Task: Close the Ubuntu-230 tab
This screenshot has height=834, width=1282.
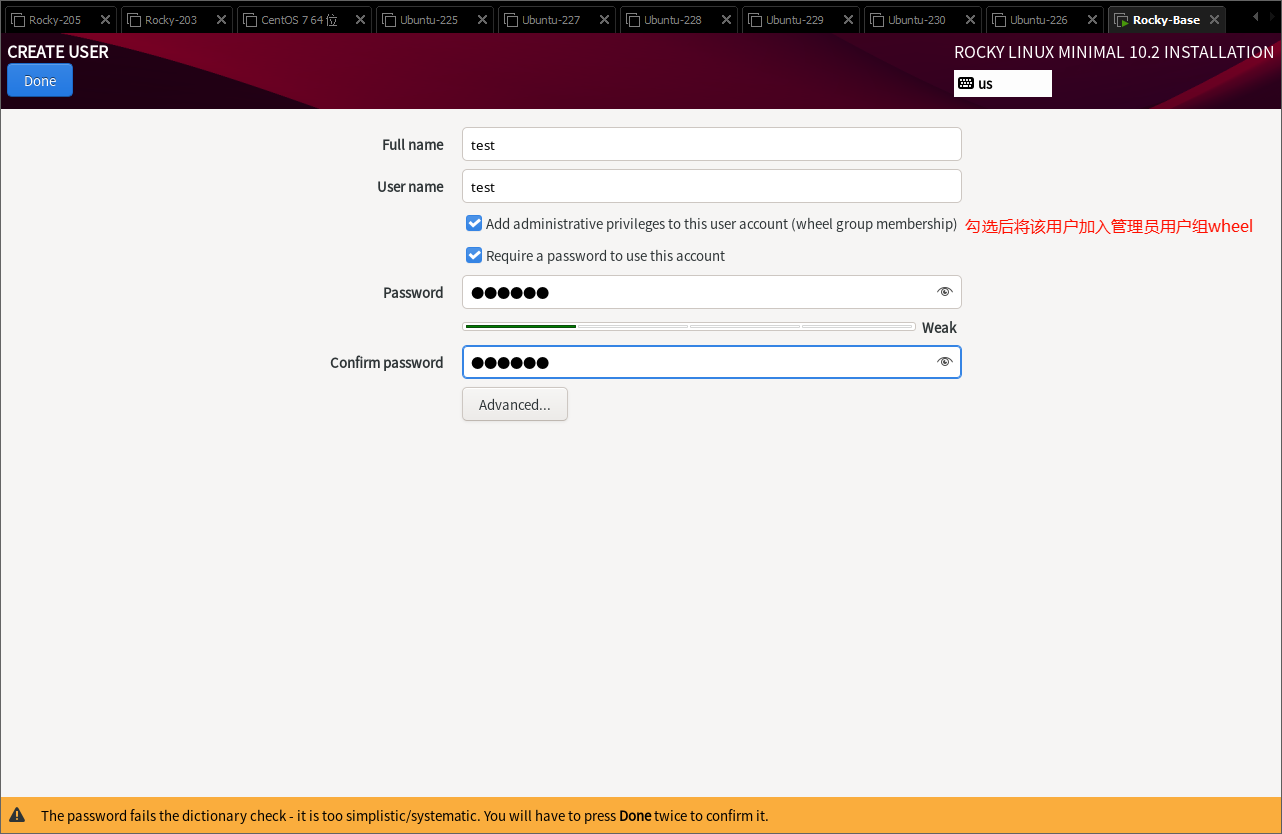Action: click(970, 20)
